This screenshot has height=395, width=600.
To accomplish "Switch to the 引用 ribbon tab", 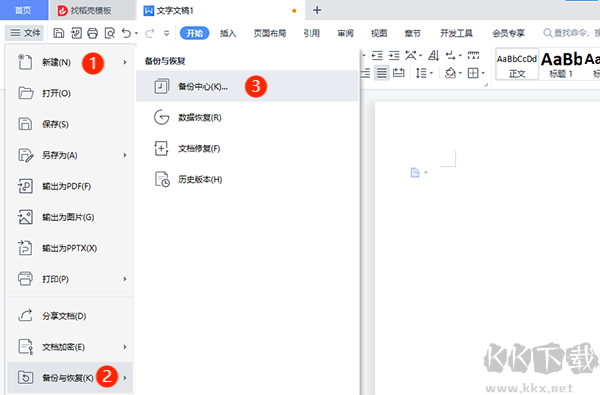I will coord(311,33).
